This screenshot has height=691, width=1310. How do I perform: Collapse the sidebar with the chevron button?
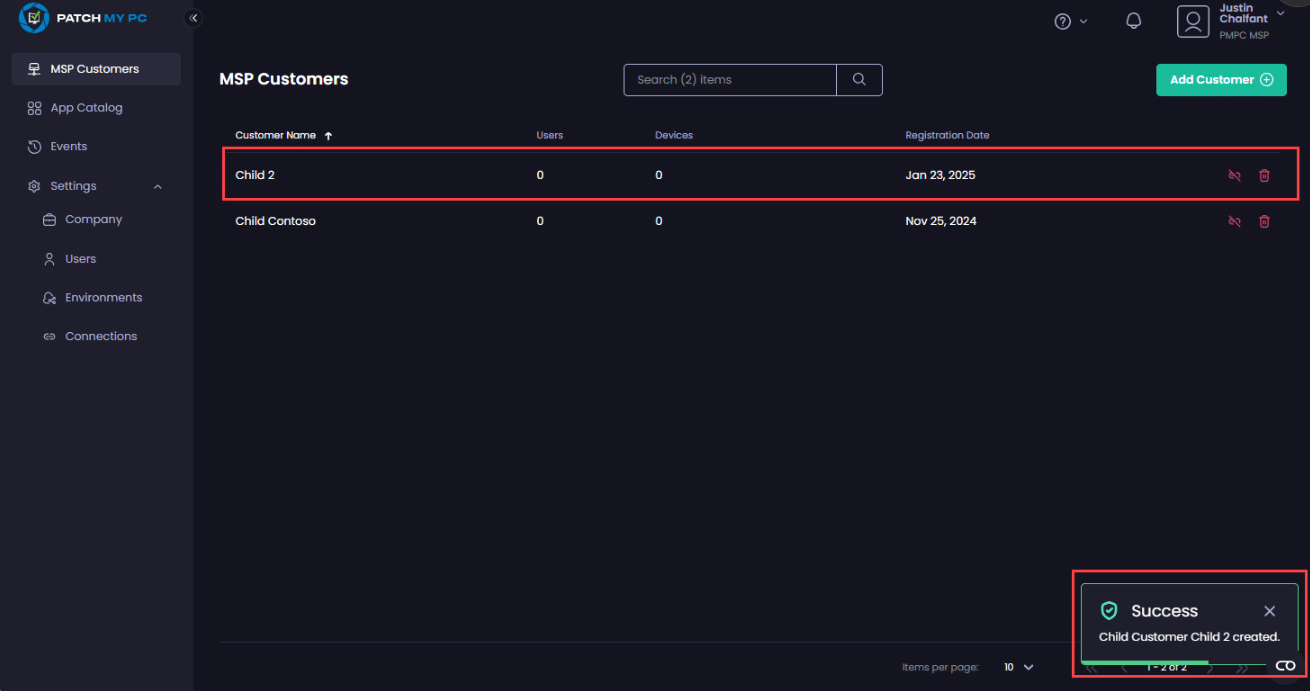tap(193, 18)
